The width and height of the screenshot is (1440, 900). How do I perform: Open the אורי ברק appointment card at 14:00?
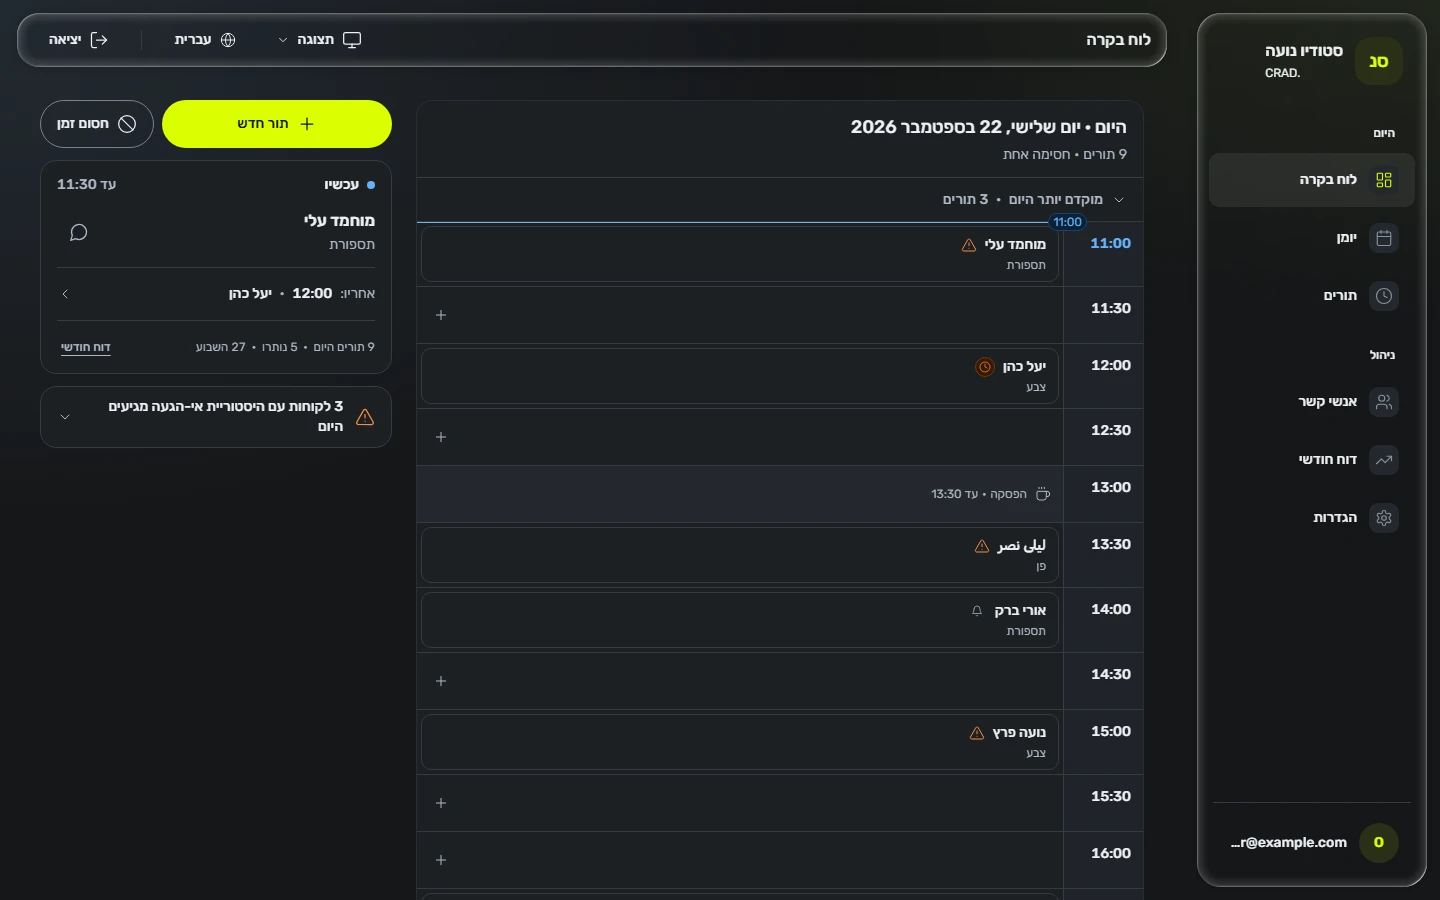740,620
